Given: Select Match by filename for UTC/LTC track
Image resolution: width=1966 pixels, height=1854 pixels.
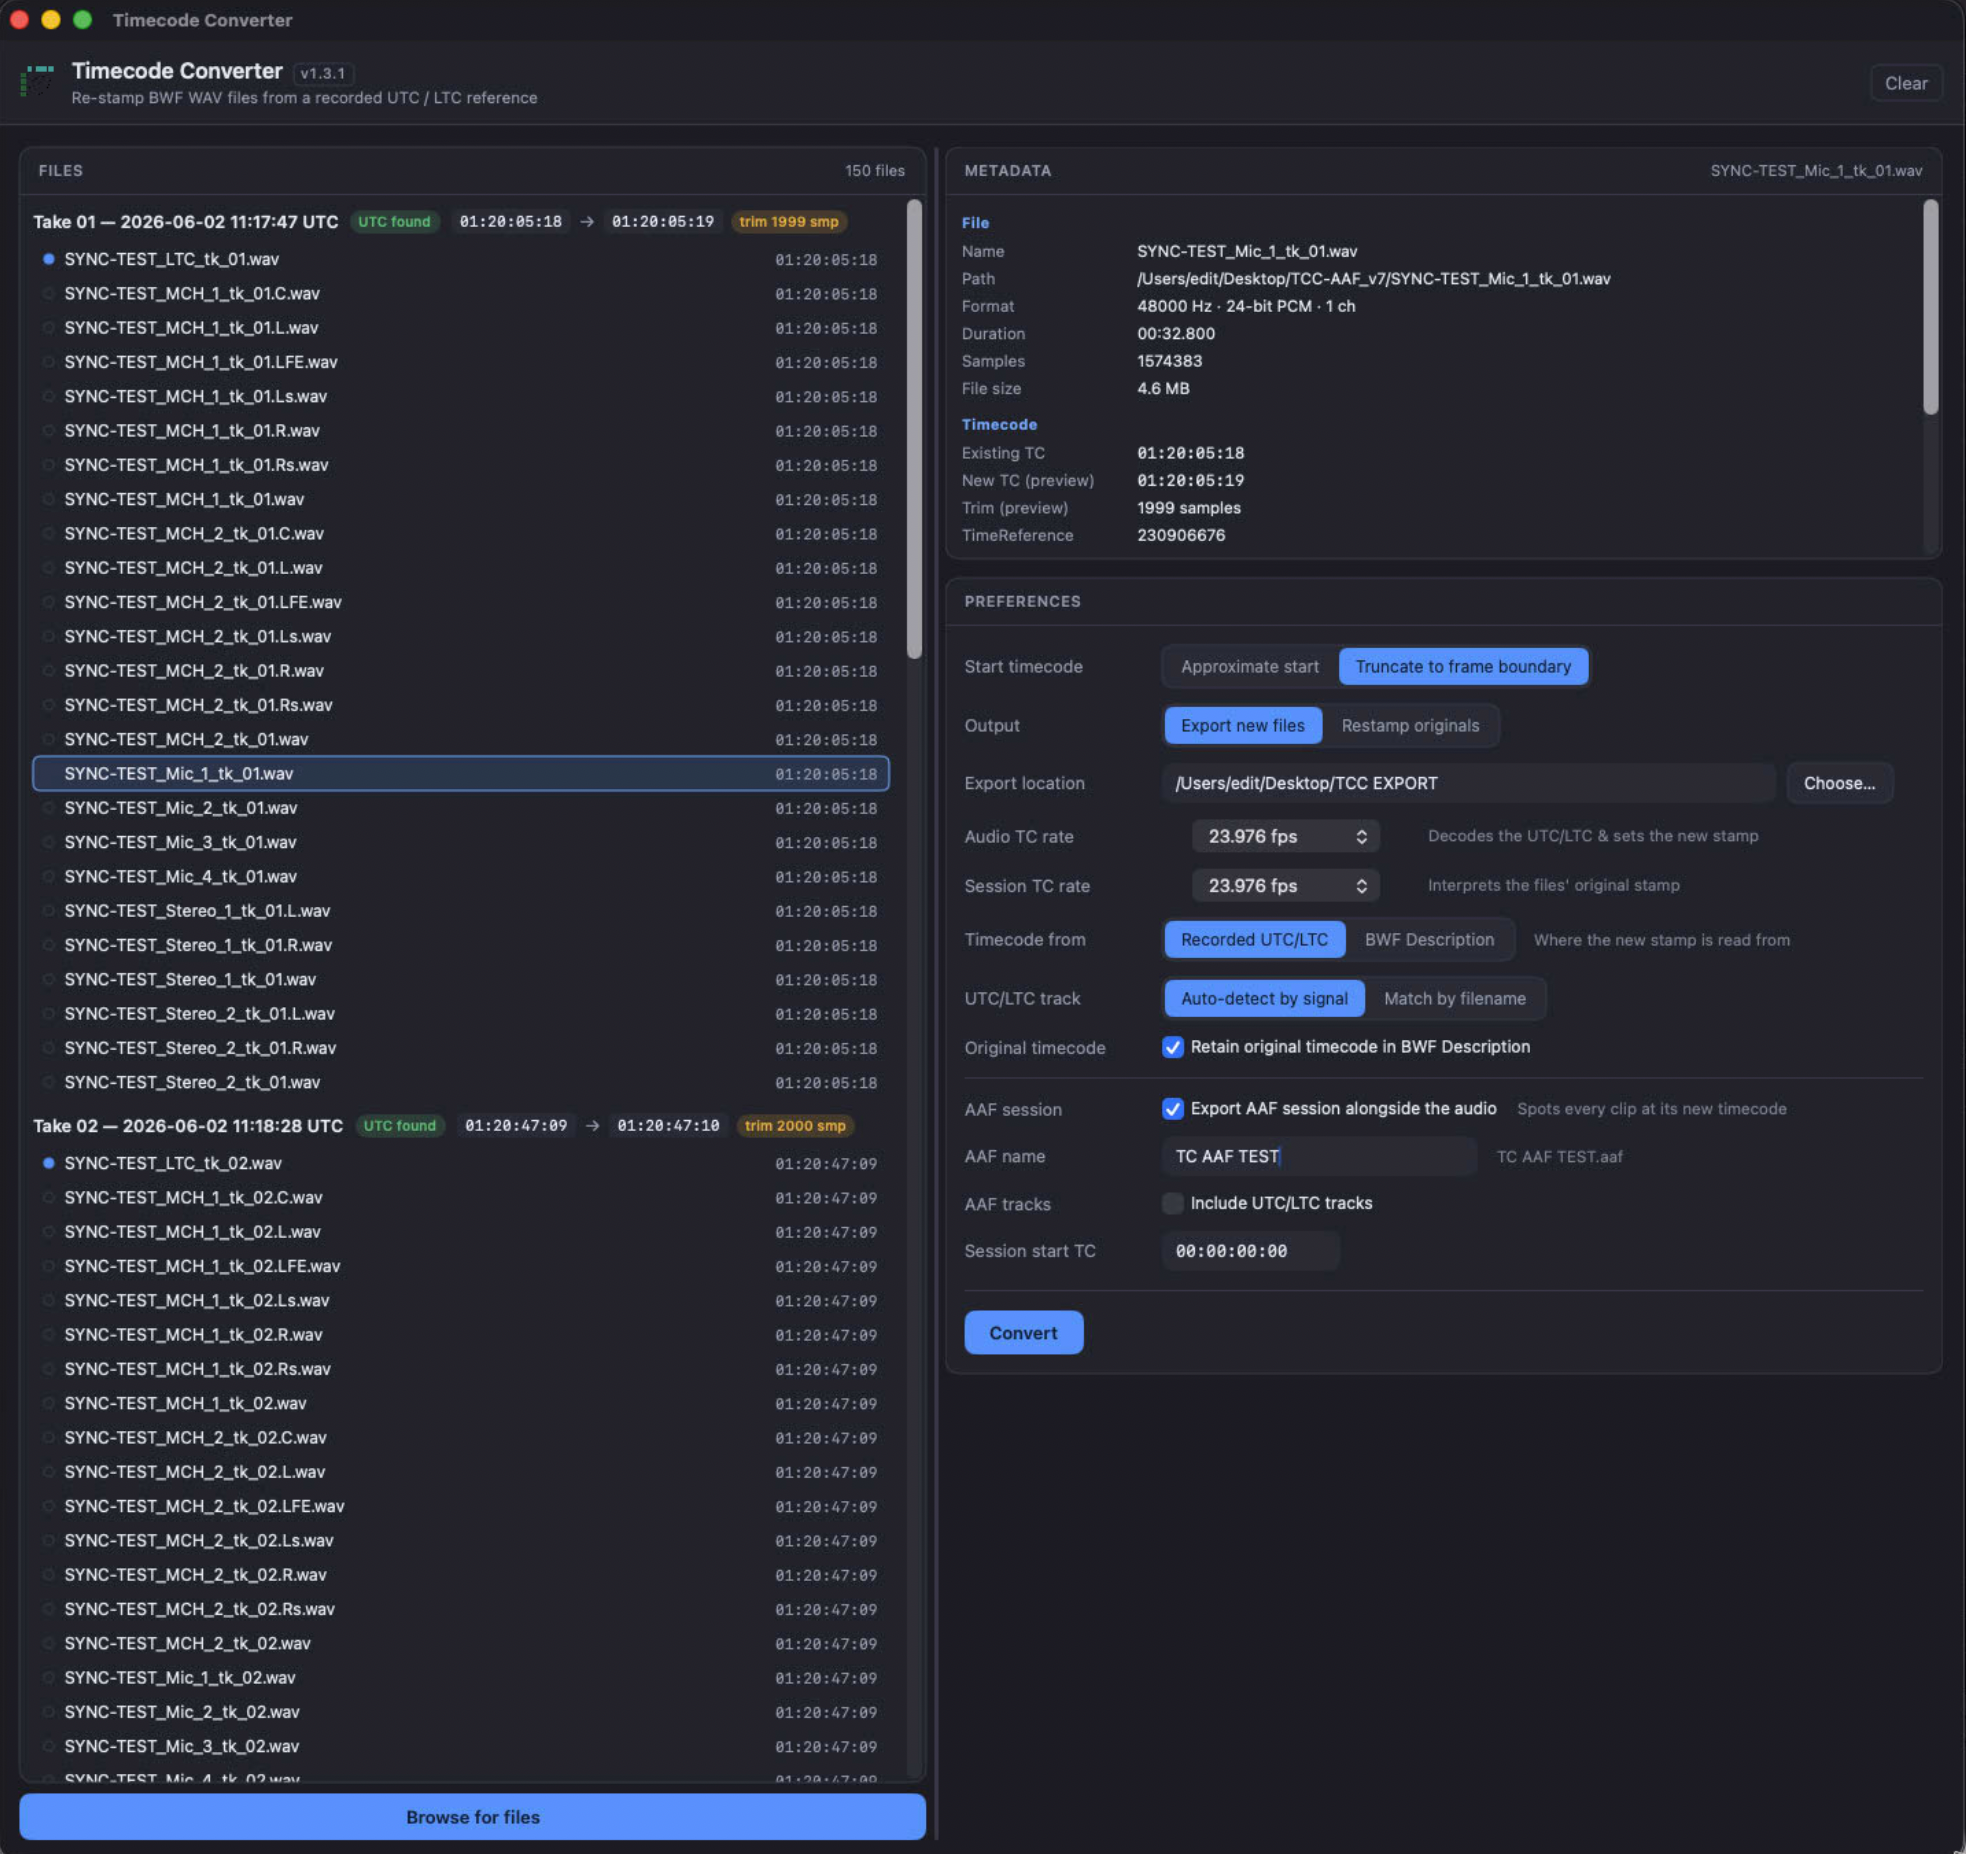Looking at the screenshot, I should pos(1454,999).
